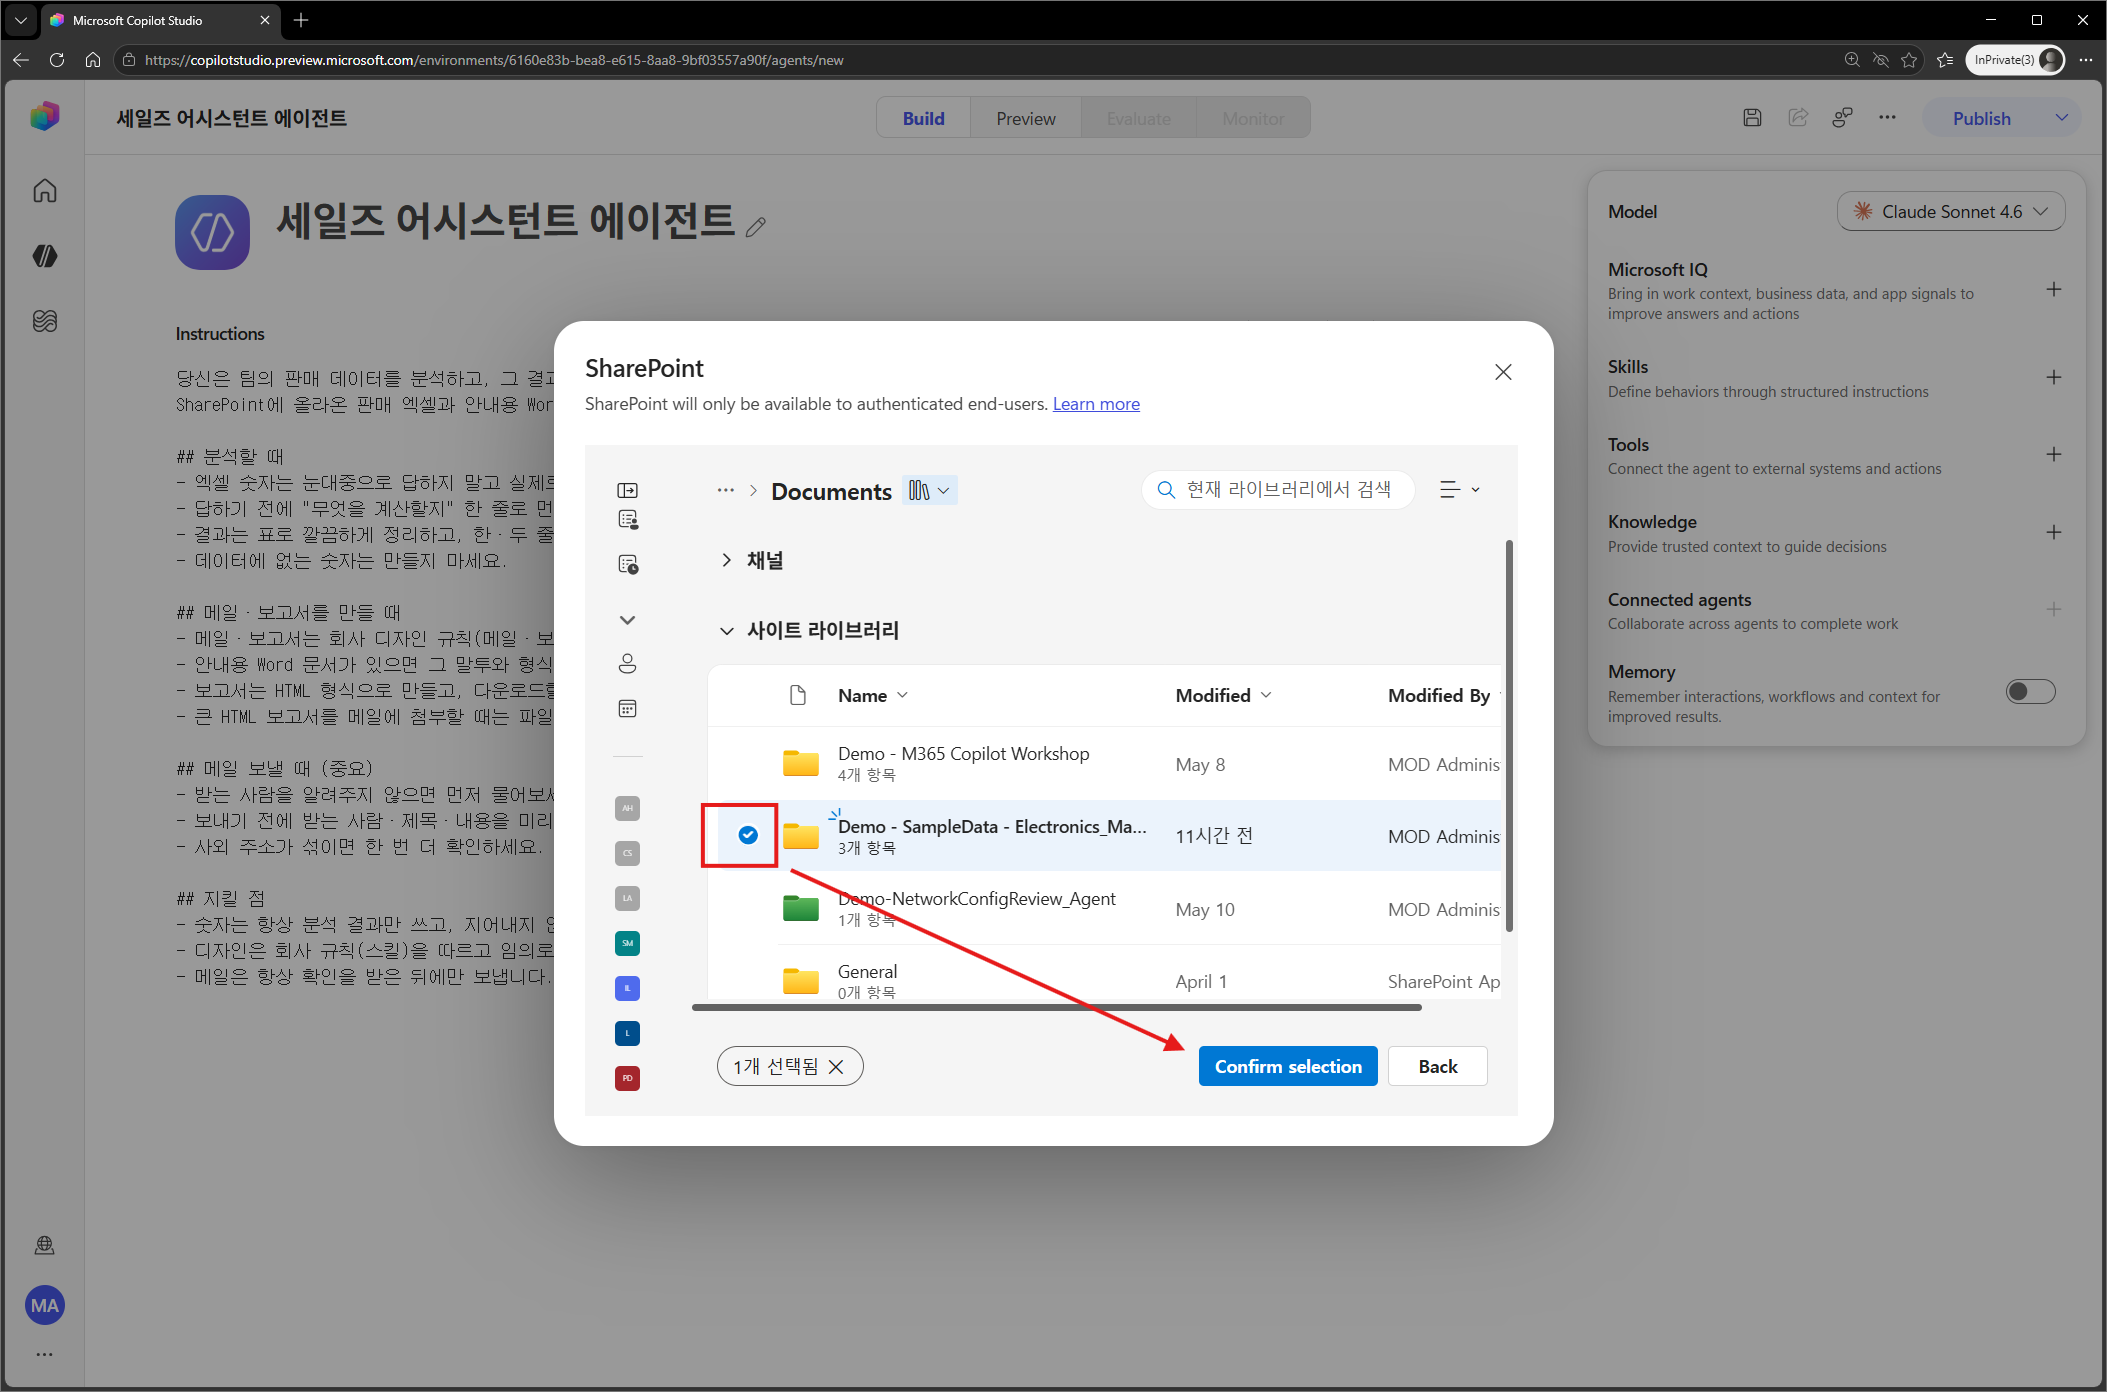This screenshot has height=1392, width=2107.
Task: Select the teal SM site tile
Action: point(627,943)
